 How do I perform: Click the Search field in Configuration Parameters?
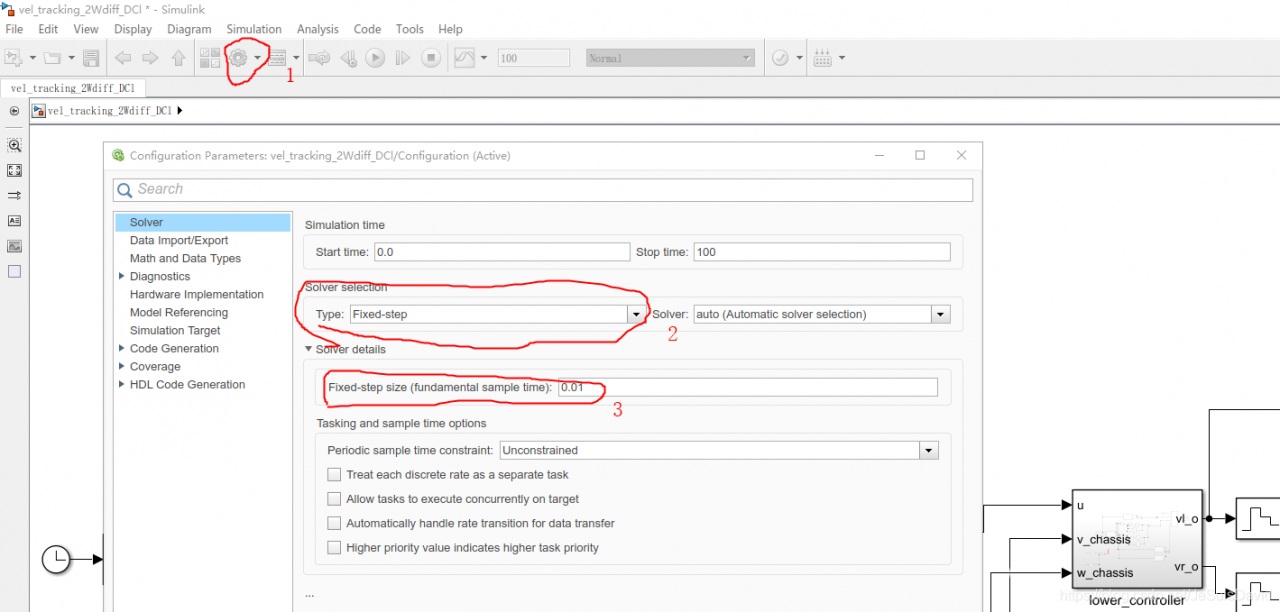pos(543,189)
